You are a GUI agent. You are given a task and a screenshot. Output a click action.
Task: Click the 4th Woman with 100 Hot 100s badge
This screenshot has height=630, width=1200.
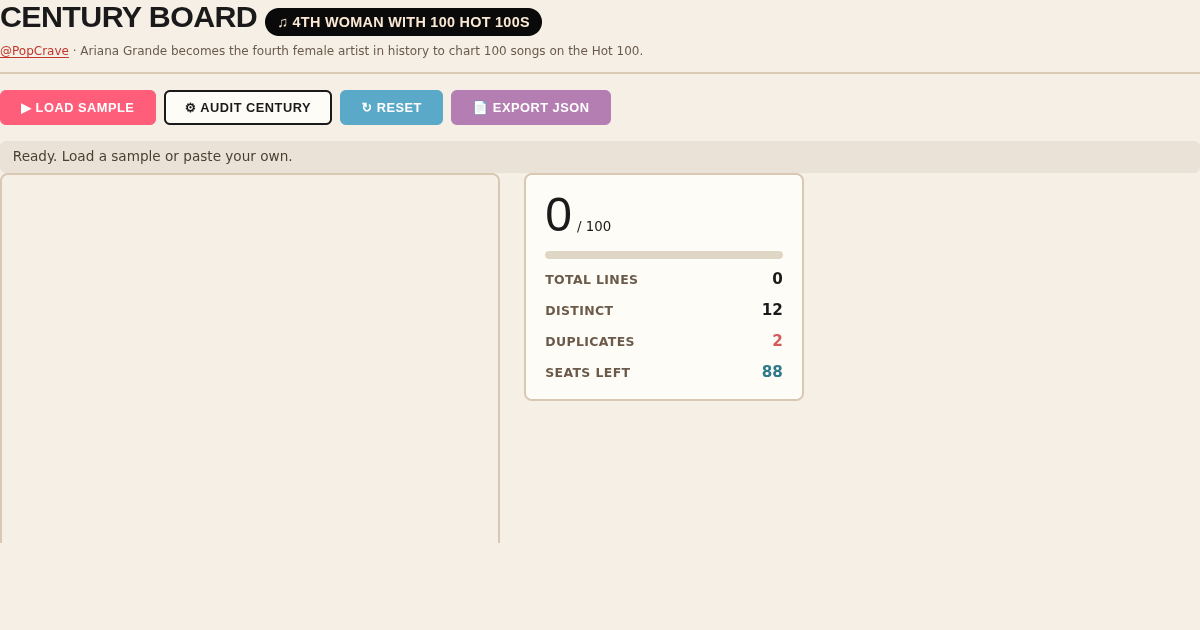(x=403, y=22)
